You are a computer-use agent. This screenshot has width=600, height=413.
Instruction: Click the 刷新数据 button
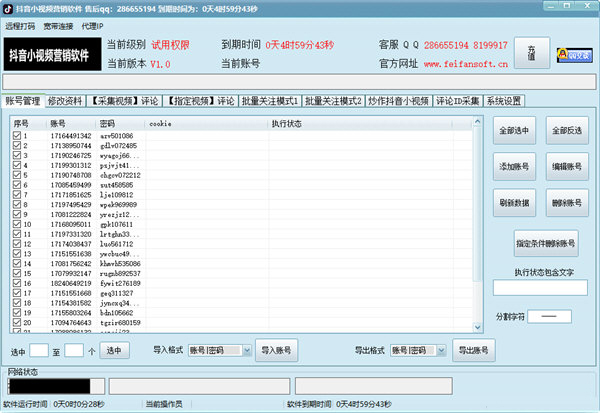click(x=514, y=203)
